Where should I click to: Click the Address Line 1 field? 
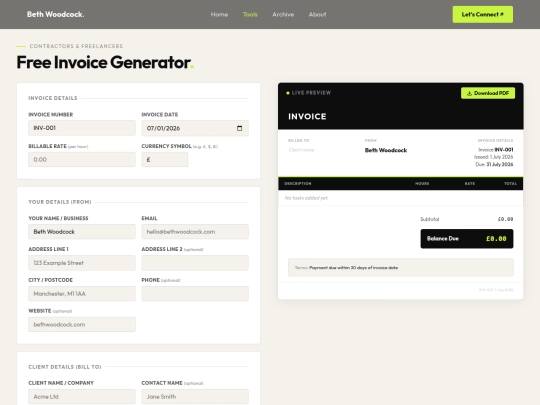[82, 263]
